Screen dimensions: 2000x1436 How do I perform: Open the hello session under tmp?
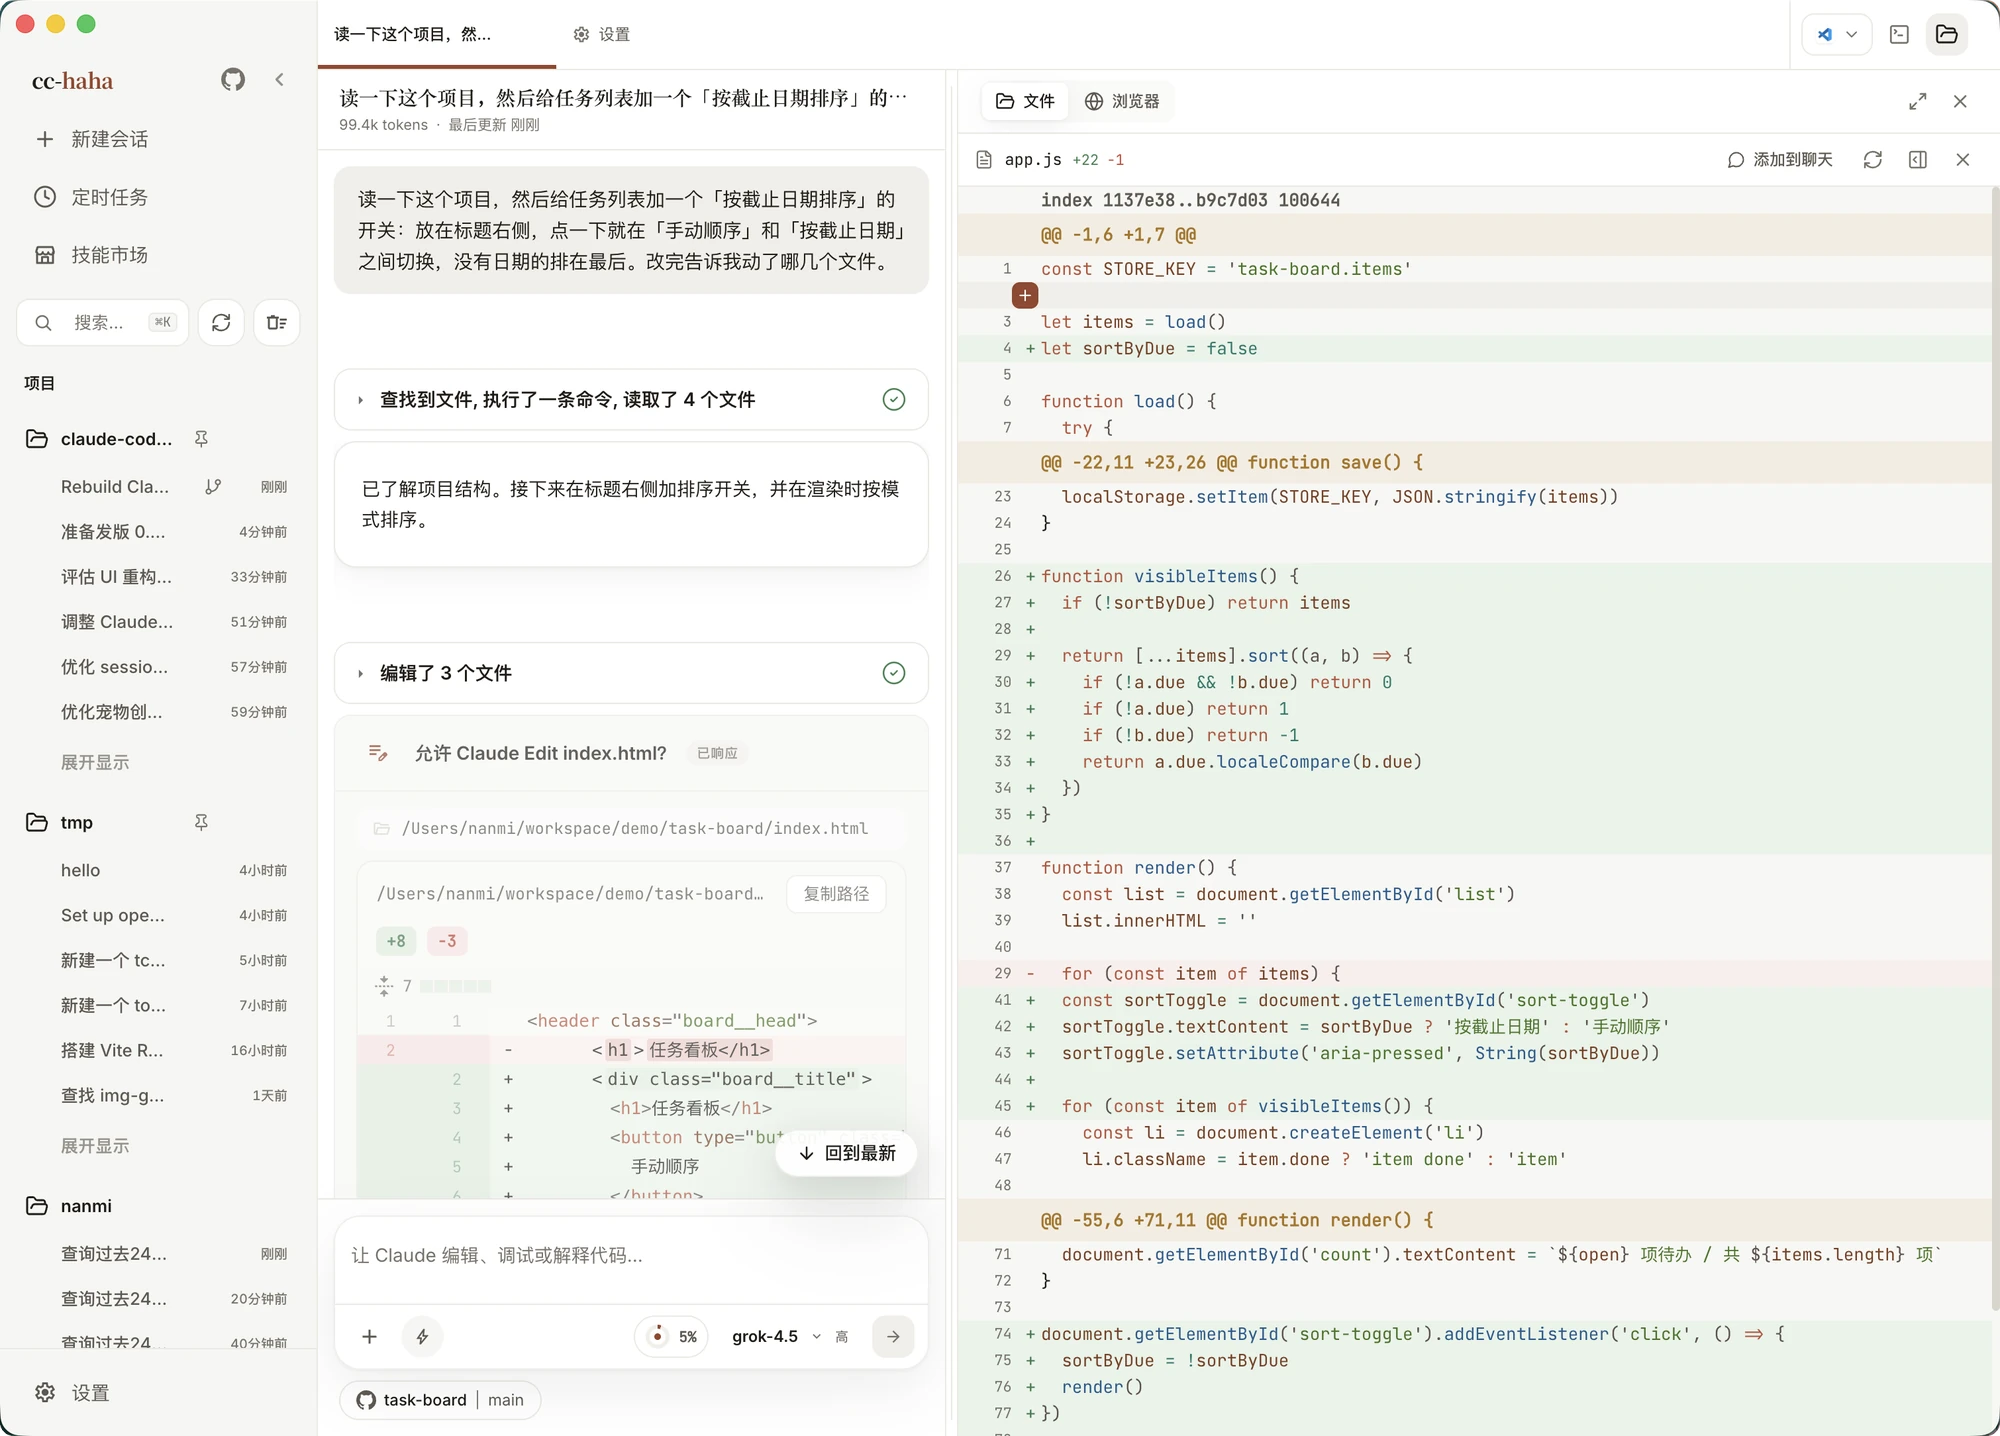[x=173, y=870]
